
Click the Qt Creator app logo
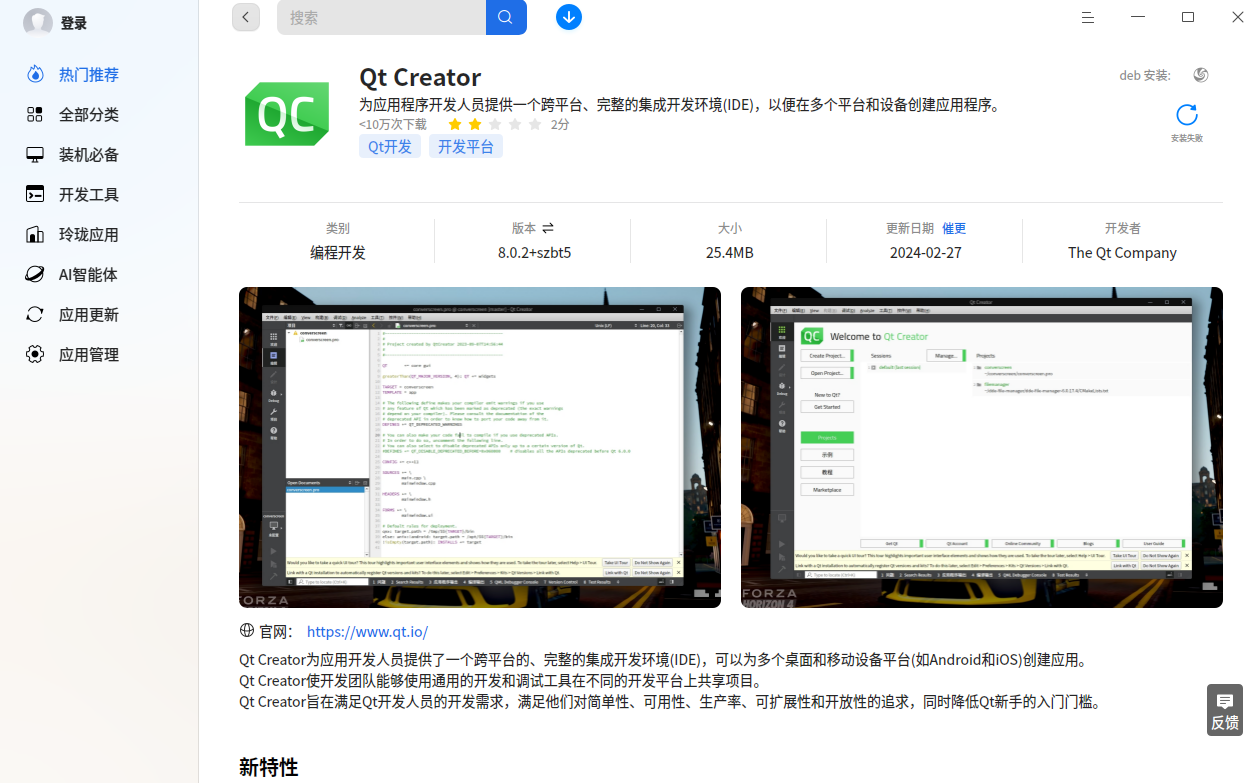[287, 115]
